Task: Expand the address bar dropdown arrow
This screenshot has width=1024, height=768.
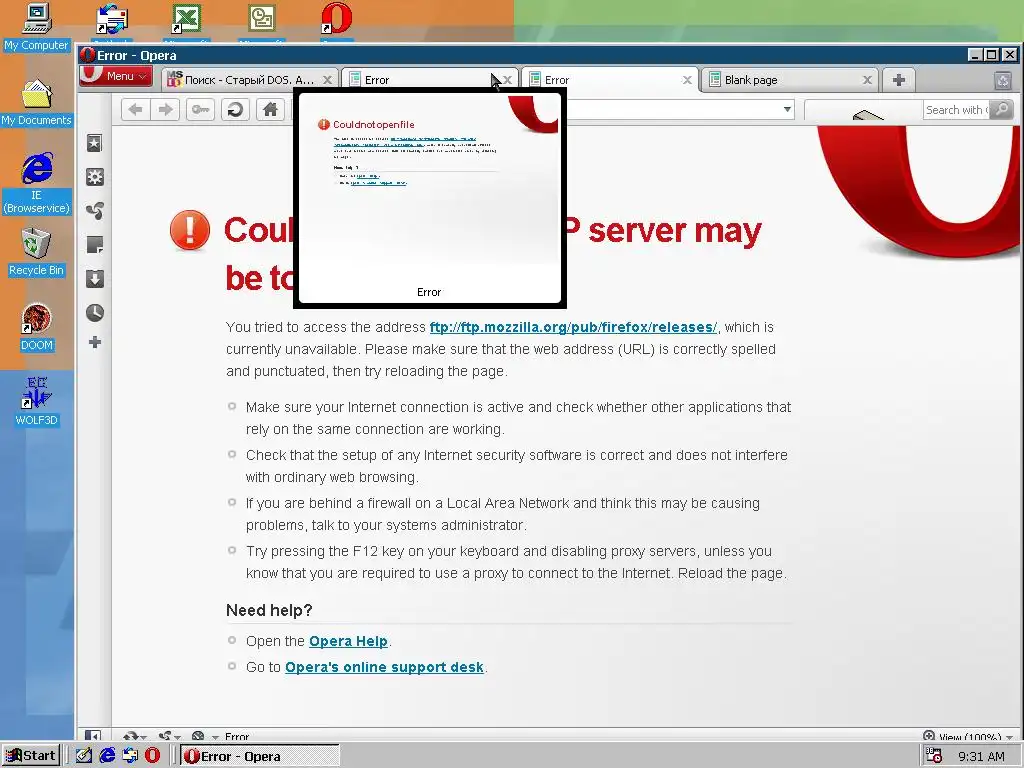Action: click(788, 110)
